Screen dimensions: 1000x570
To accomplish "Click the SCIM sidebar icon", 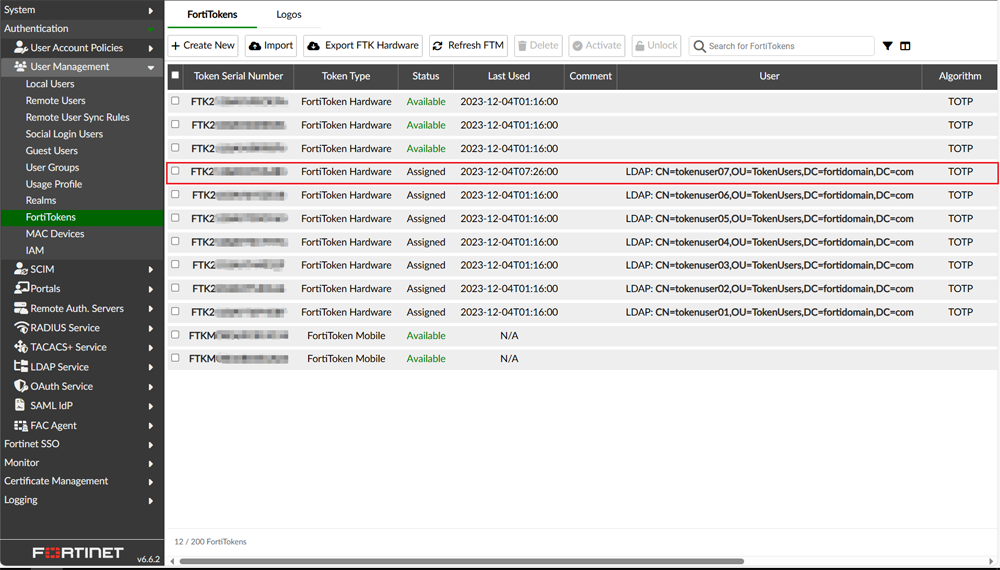I will click(21, 270).
